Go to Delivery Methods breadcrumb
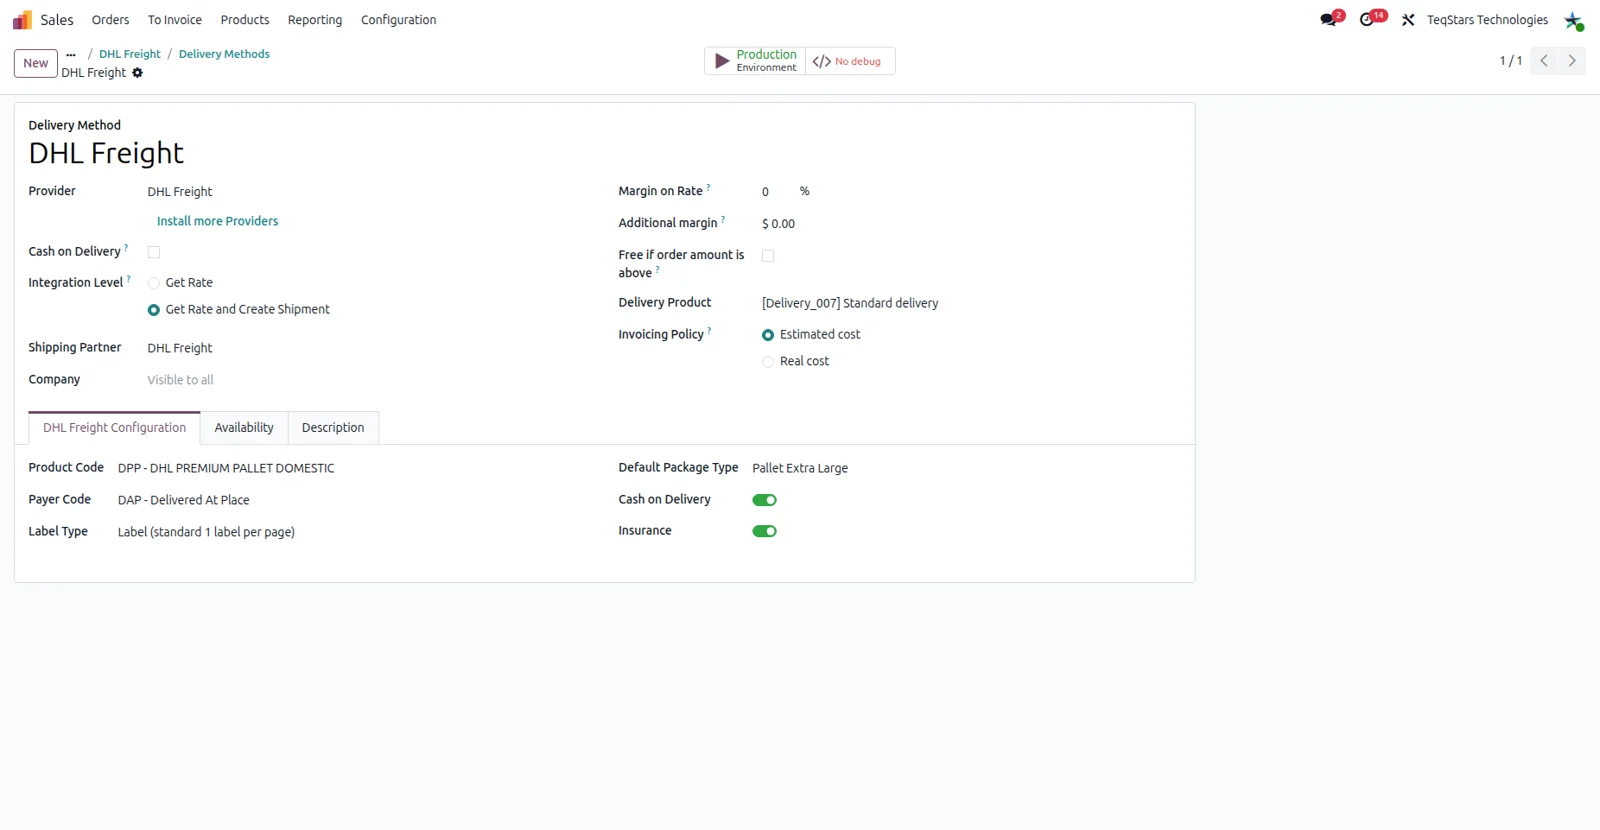1600x830 pixels. [224, 54]
